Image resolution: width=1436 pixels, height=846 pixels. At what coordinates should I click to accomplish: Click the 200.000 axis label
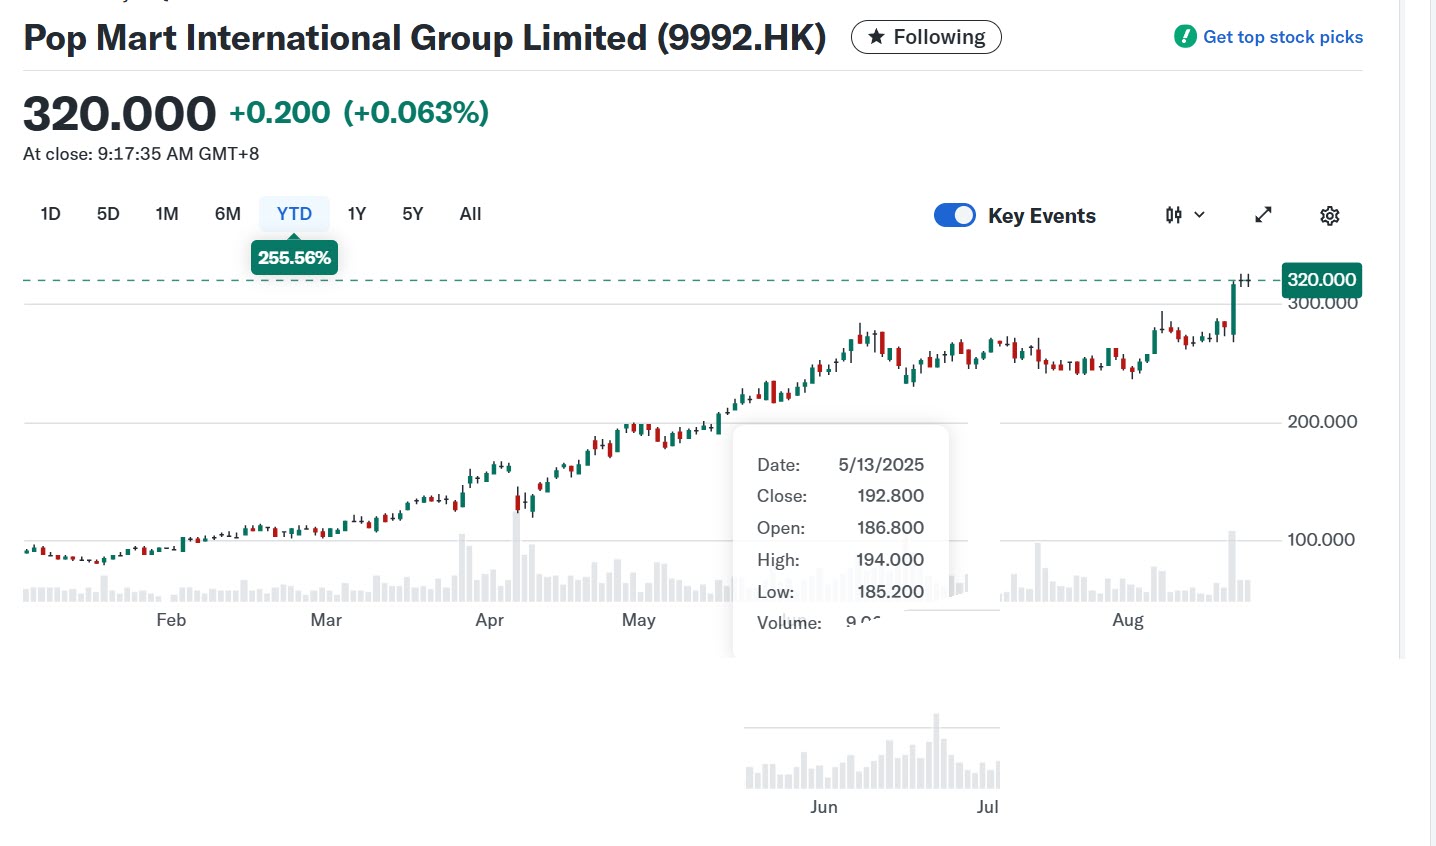tap(1322, 422)
